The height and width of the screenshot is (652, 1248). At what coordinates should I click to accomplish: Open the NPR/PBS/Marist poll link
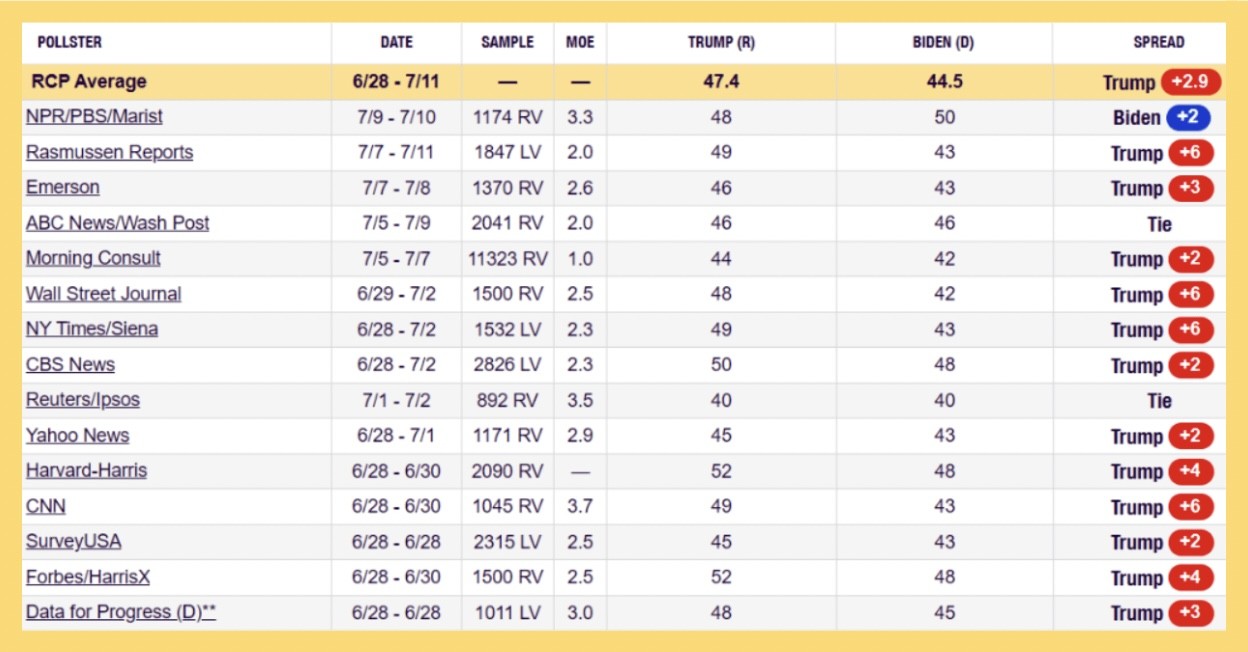94,117
